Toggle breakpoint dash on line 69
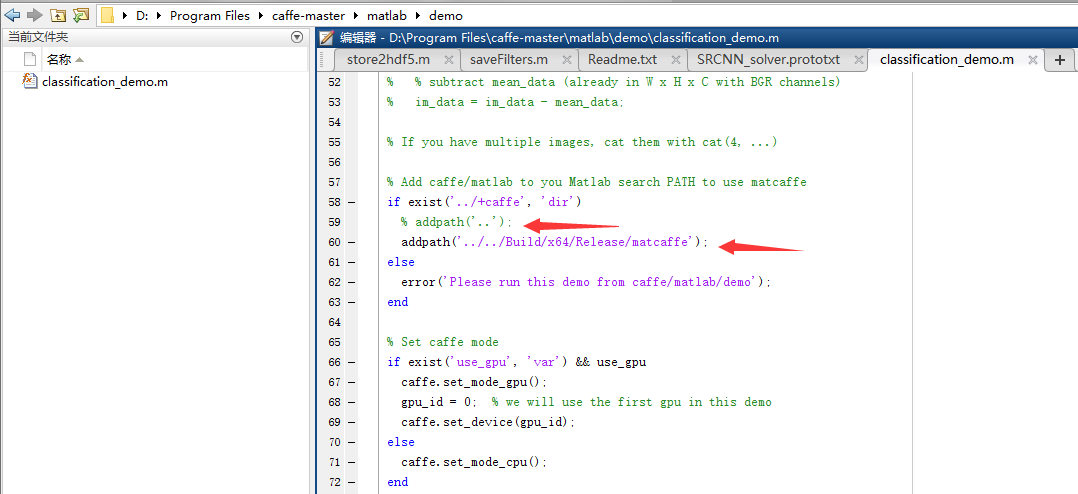 pos(352,422)
